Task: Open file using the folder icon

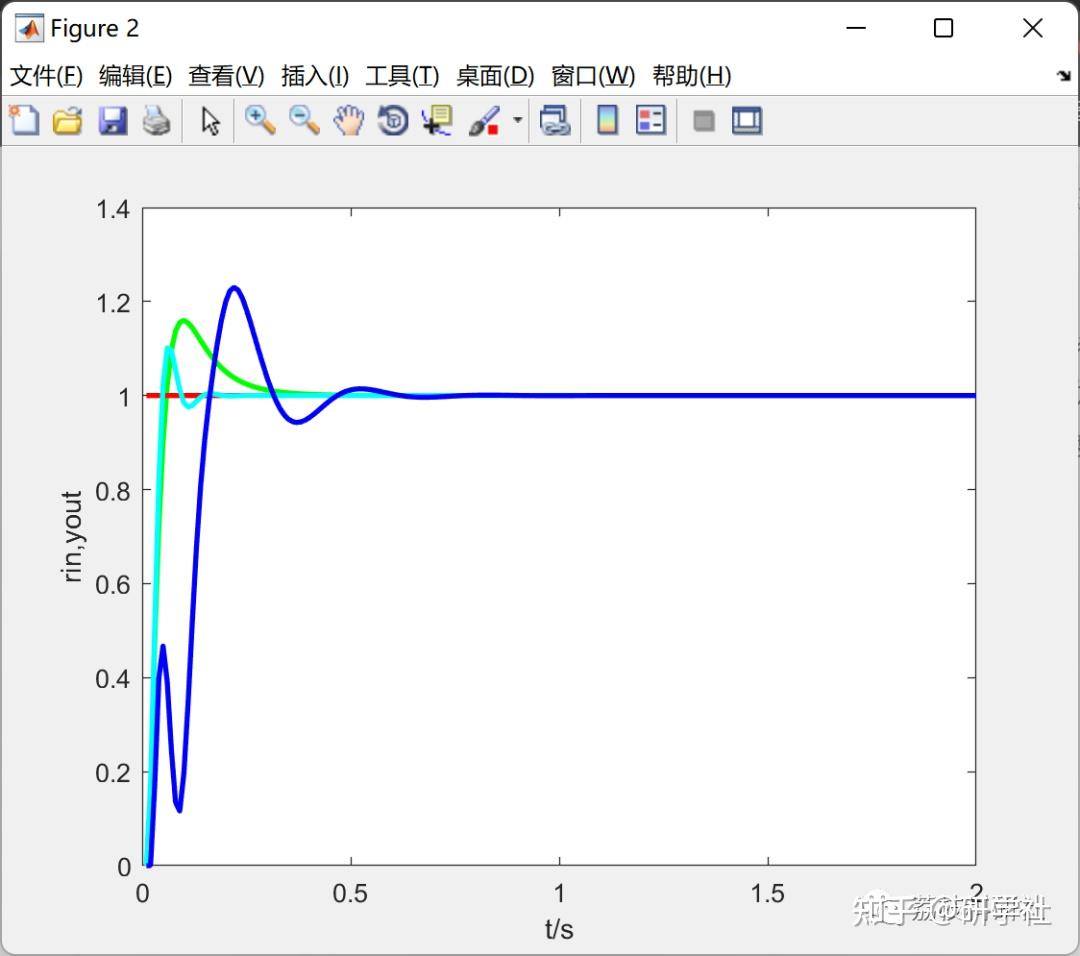Action: pyautogui.click(x=68, y=121)
